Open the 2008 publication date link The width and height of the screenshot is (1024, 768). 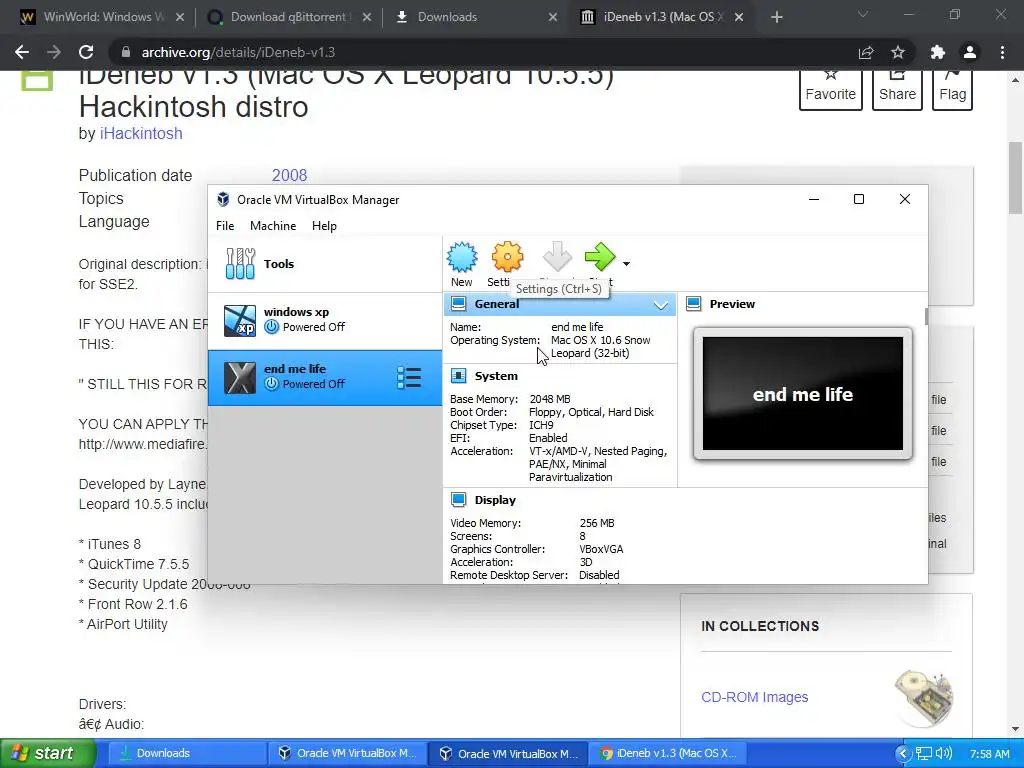point(289,175)
